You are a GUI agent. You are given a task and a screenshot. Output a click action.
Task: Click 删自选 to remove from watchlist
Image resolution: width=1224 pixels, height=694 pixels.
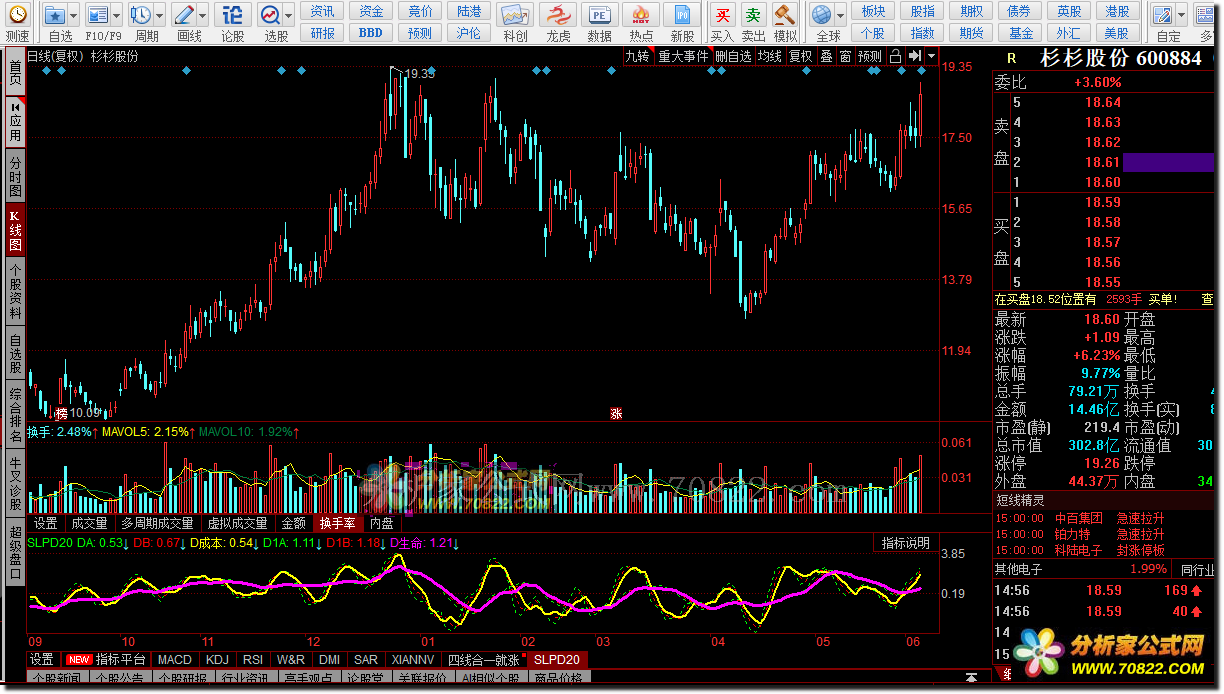coord(733,56)
